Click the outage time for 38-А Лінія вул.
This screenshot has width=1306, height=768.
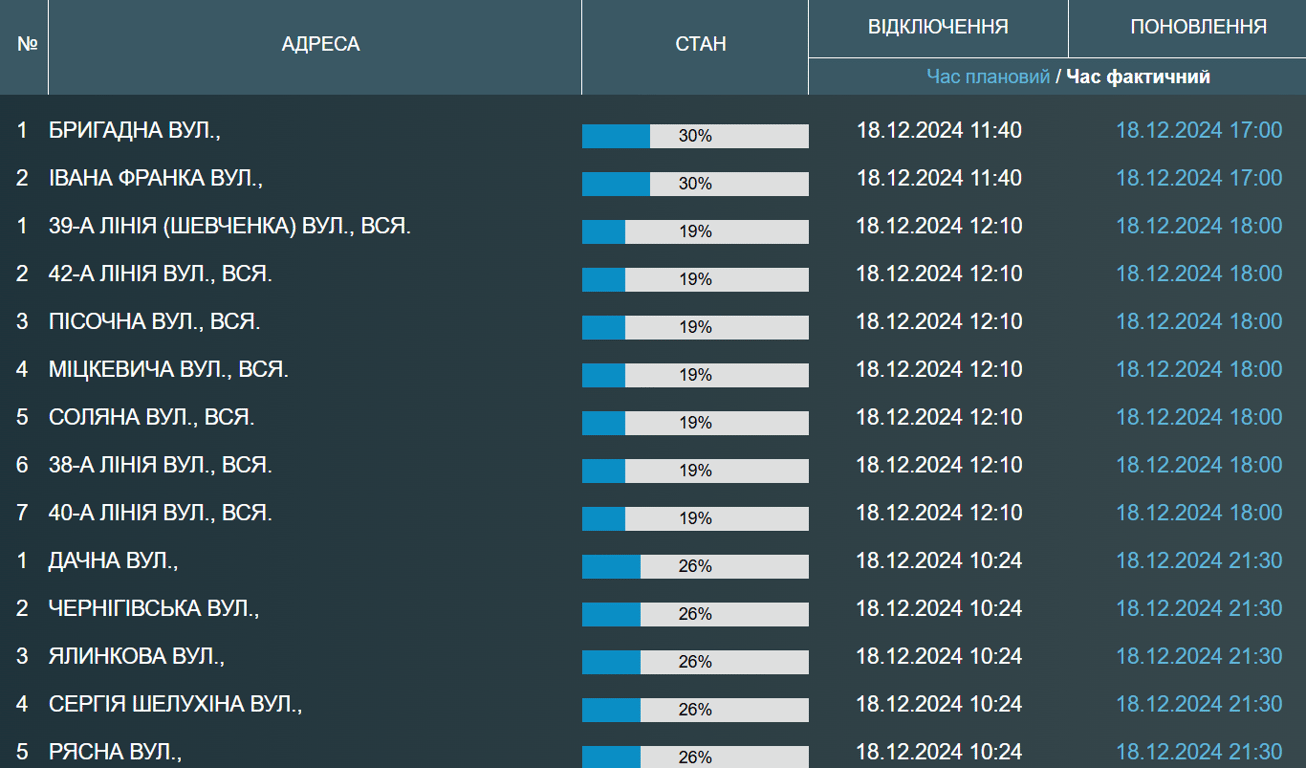click(938, 465)
